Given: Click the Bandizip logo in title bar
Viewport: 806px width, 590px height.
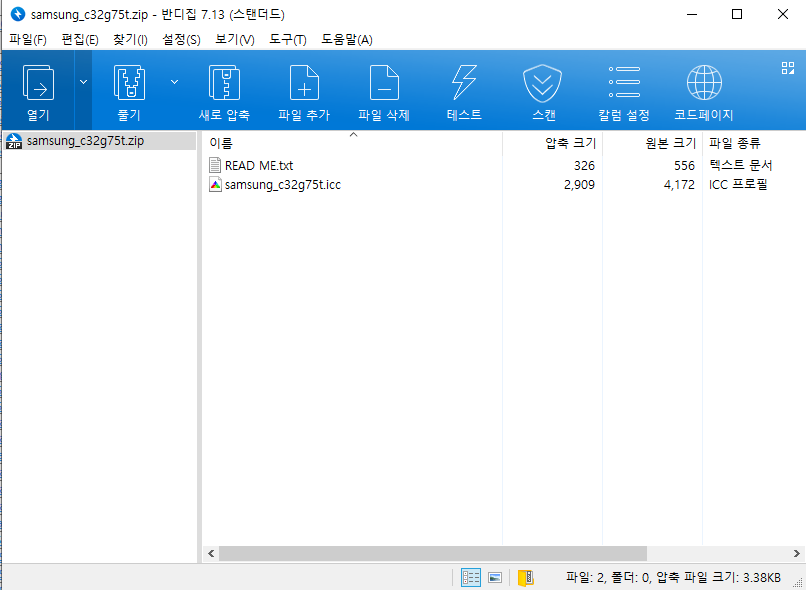Looking at the screenshot, I should pyautogui.click(x=18, y=14).
